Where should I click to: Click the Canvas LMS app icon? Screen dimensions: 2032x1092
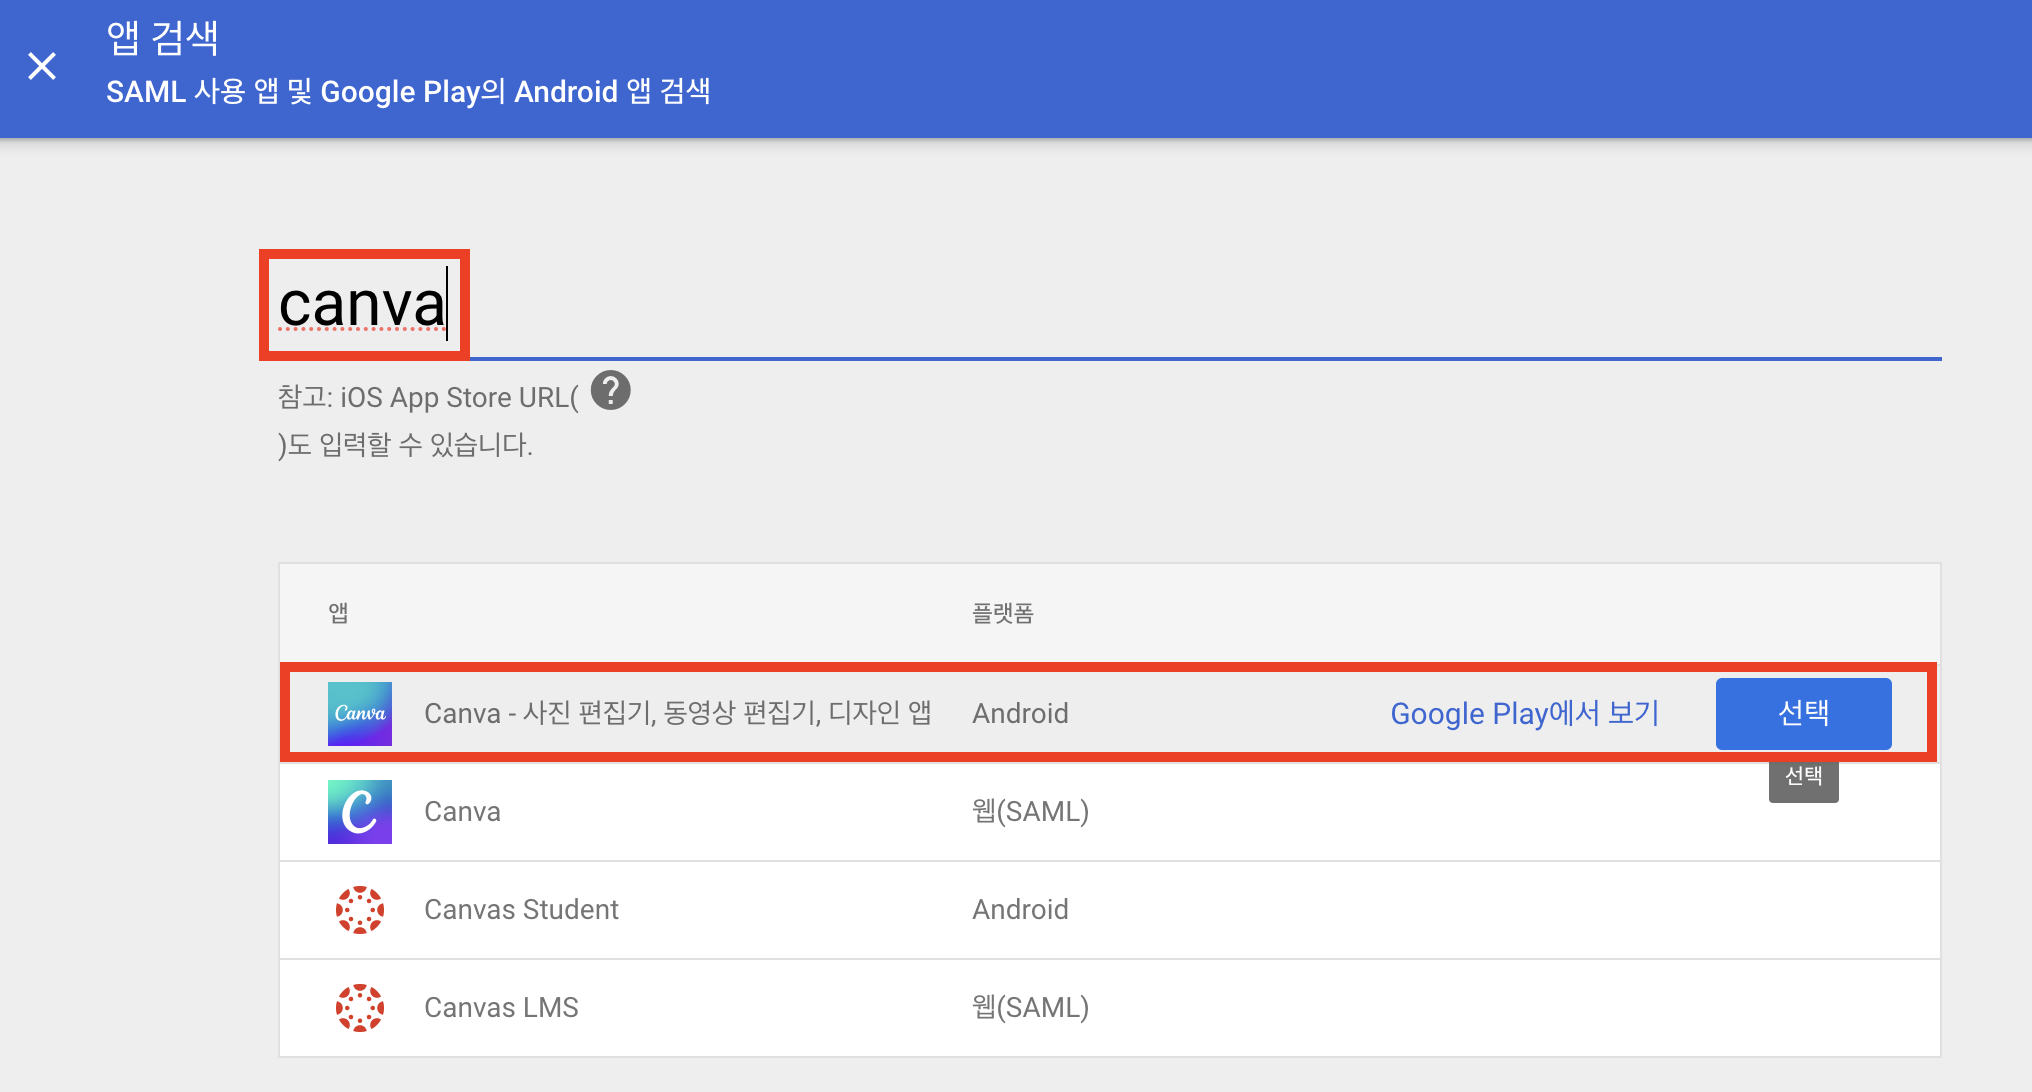coord(359,1007)
